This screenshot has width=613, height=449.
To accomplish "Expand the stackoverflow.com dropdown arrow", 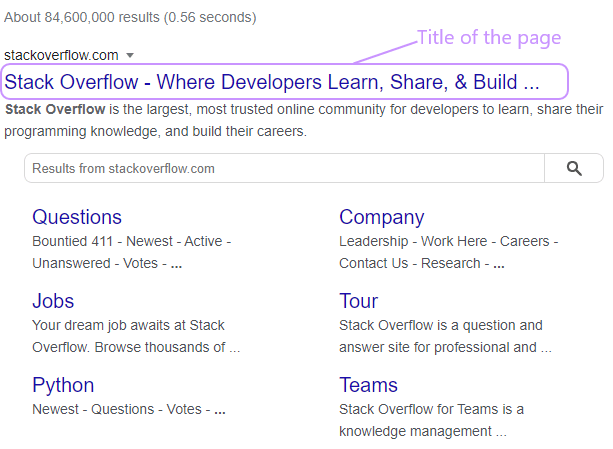I will point(130,55).
